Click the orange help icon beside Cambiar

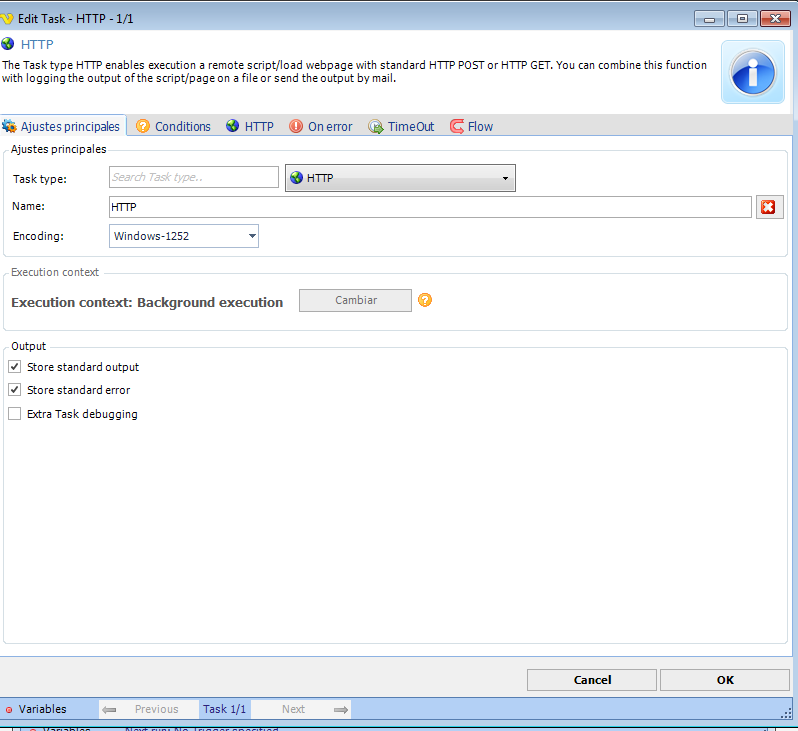425,300
